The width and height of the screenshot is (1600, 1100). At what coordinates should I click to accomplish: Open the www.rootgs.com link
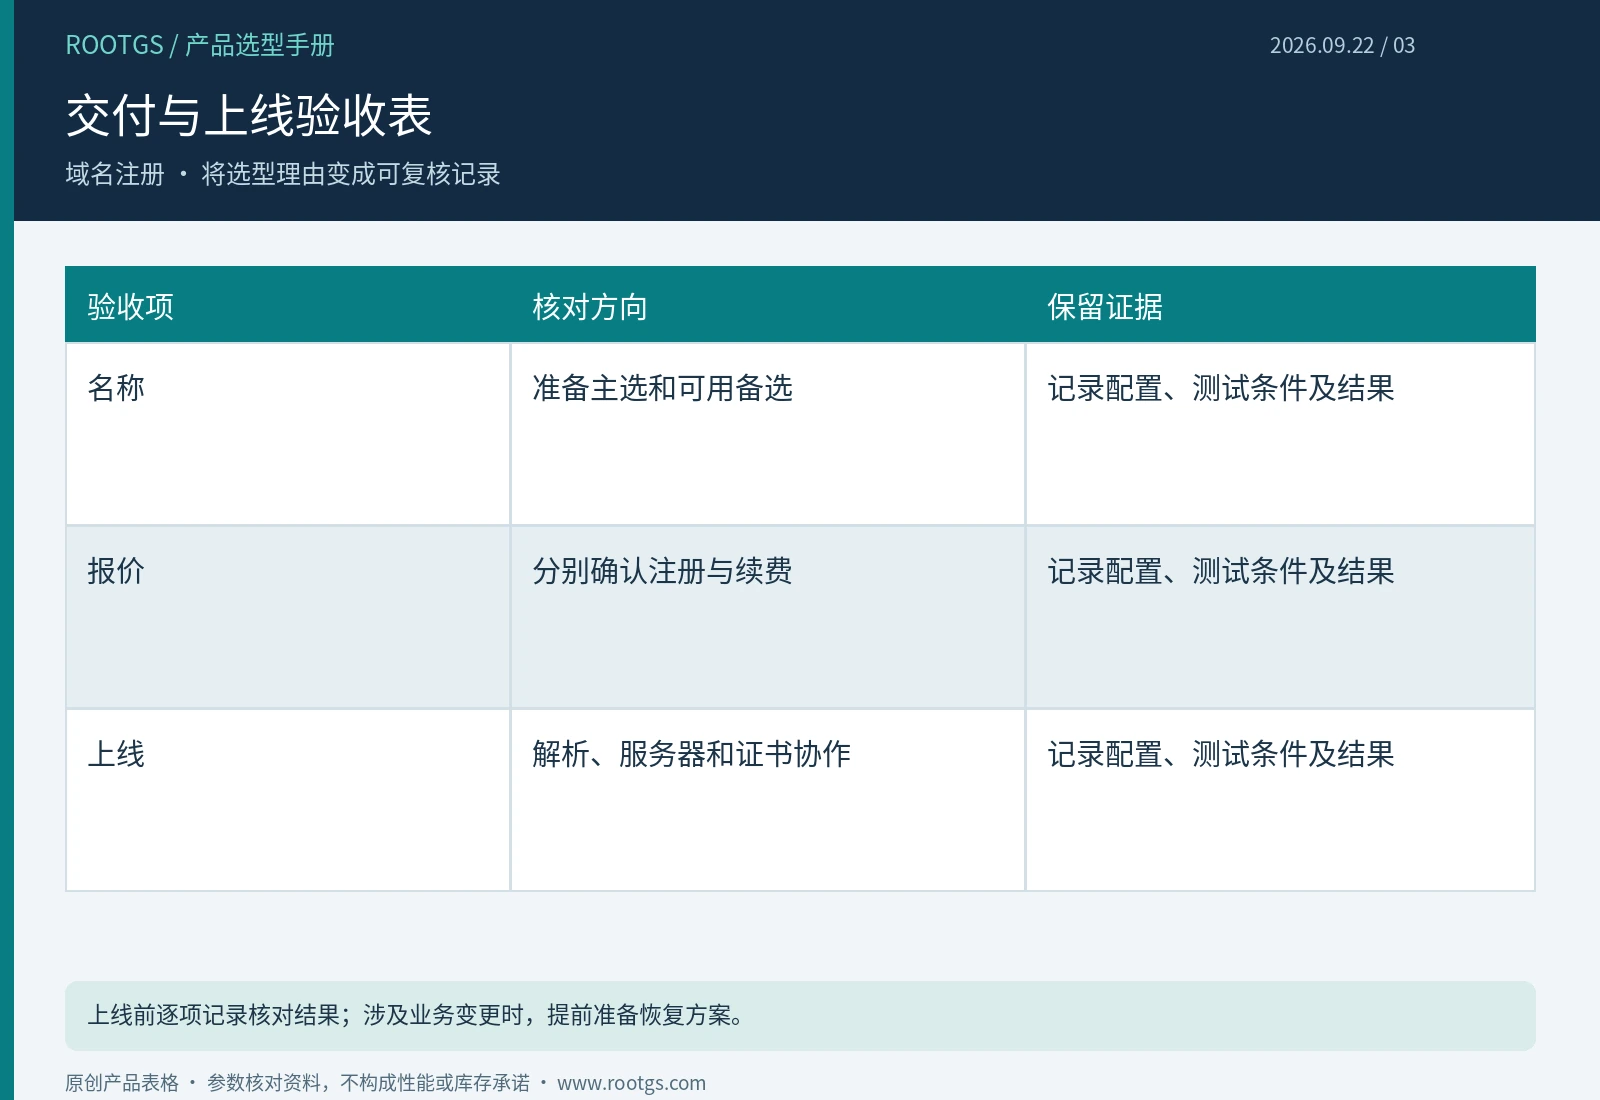click(x=631, y=1083)
